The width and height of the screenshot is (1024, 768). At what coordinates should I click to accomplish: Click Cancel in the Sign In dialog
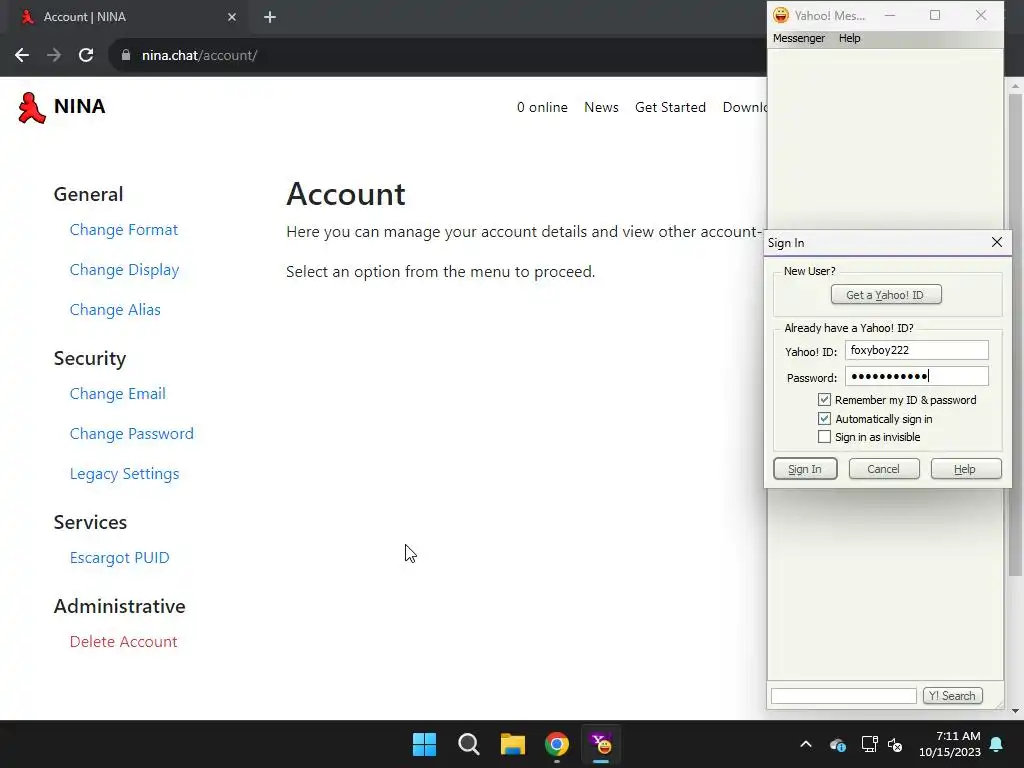click(x=884, y=469)
